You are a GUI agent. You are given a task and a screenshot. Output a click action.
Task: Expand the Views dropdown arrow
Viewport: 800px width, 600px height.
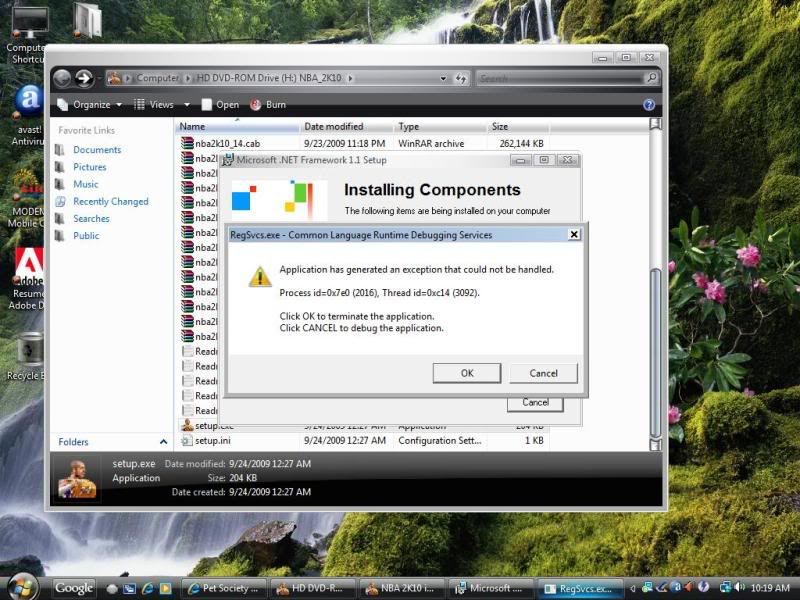click(x=187, y=105)
